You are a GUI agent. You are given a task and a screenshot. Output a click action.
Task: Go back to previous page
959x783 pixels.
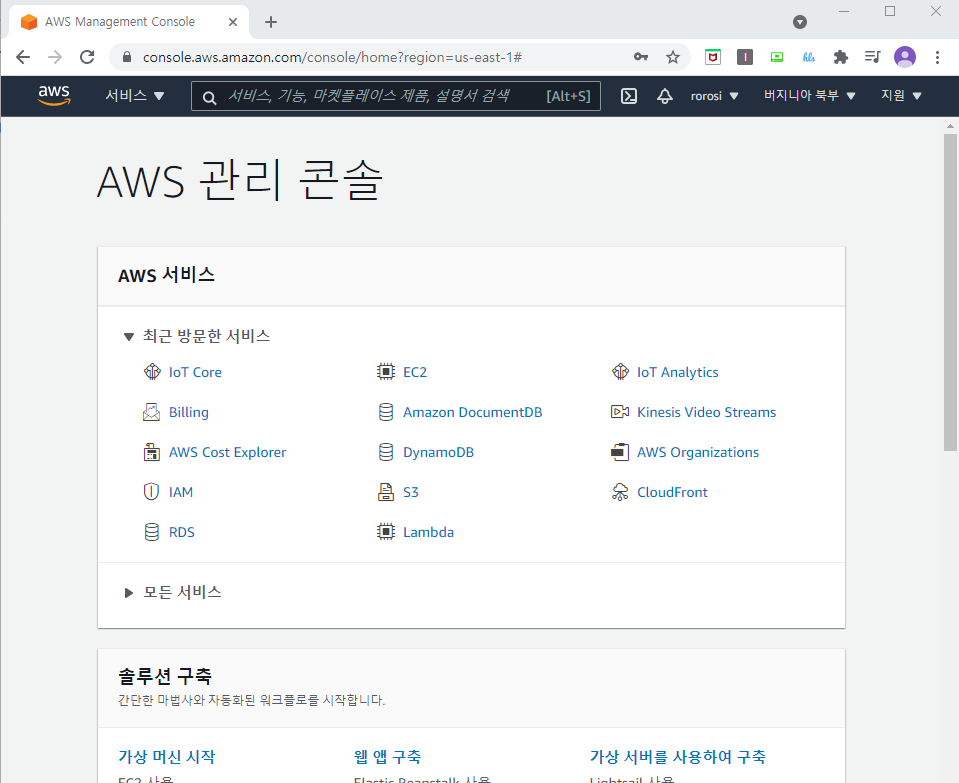coord(23,57)
